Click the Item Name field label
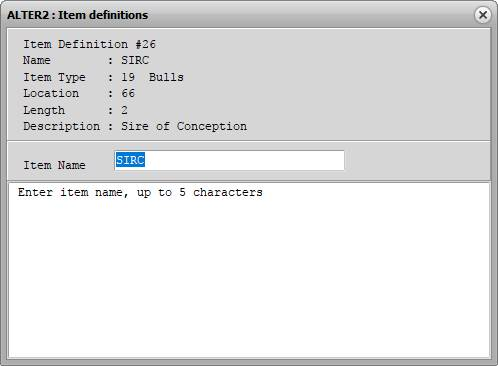The height and width of the screenshot is (366, 498). click(54, 165)
